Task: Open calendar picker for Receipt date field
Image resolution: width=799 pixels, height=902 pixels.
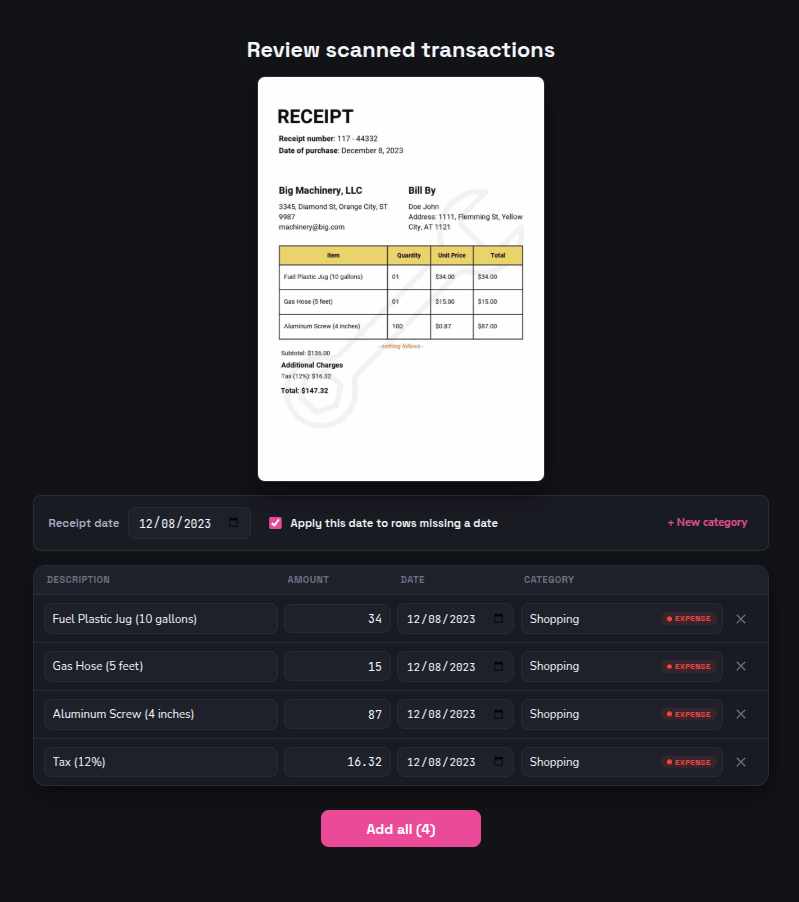Action: click(x=234, y=522)
